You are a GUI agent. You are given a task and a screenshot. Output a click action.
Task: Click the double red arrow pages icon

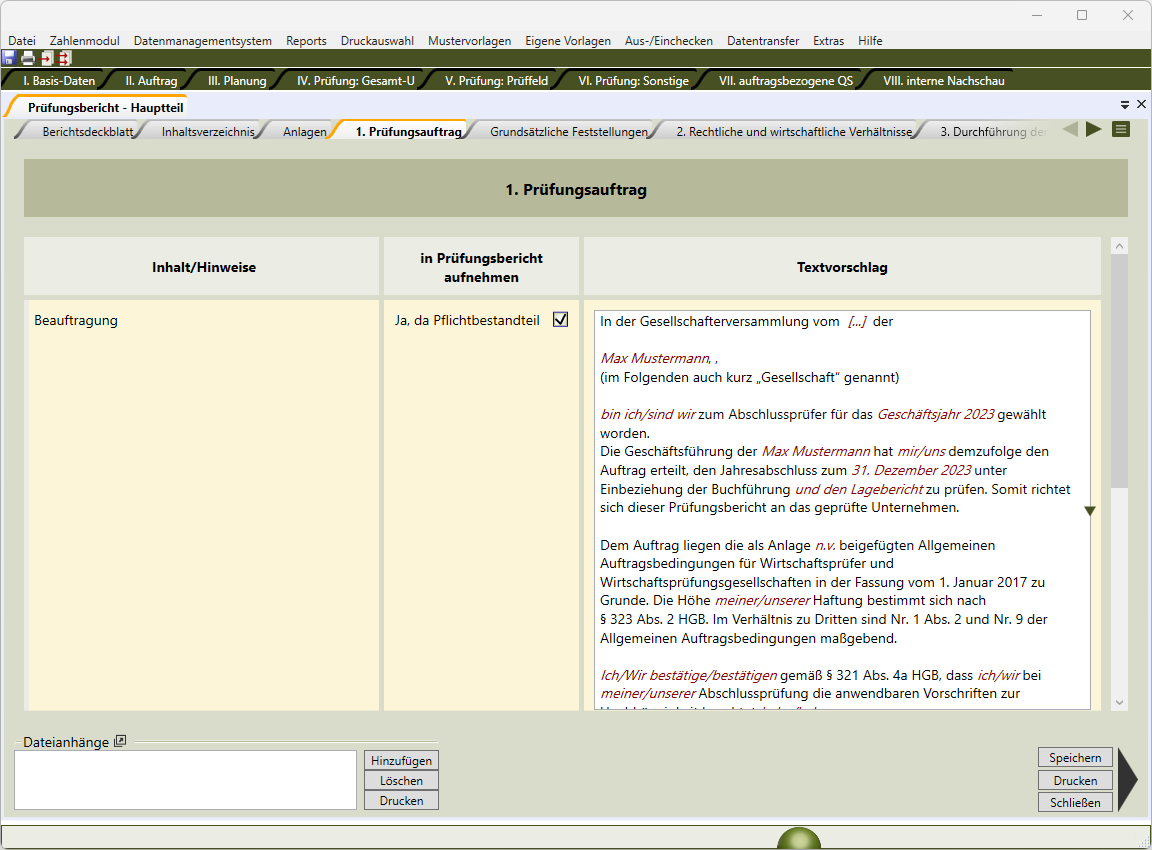point(64,58)
